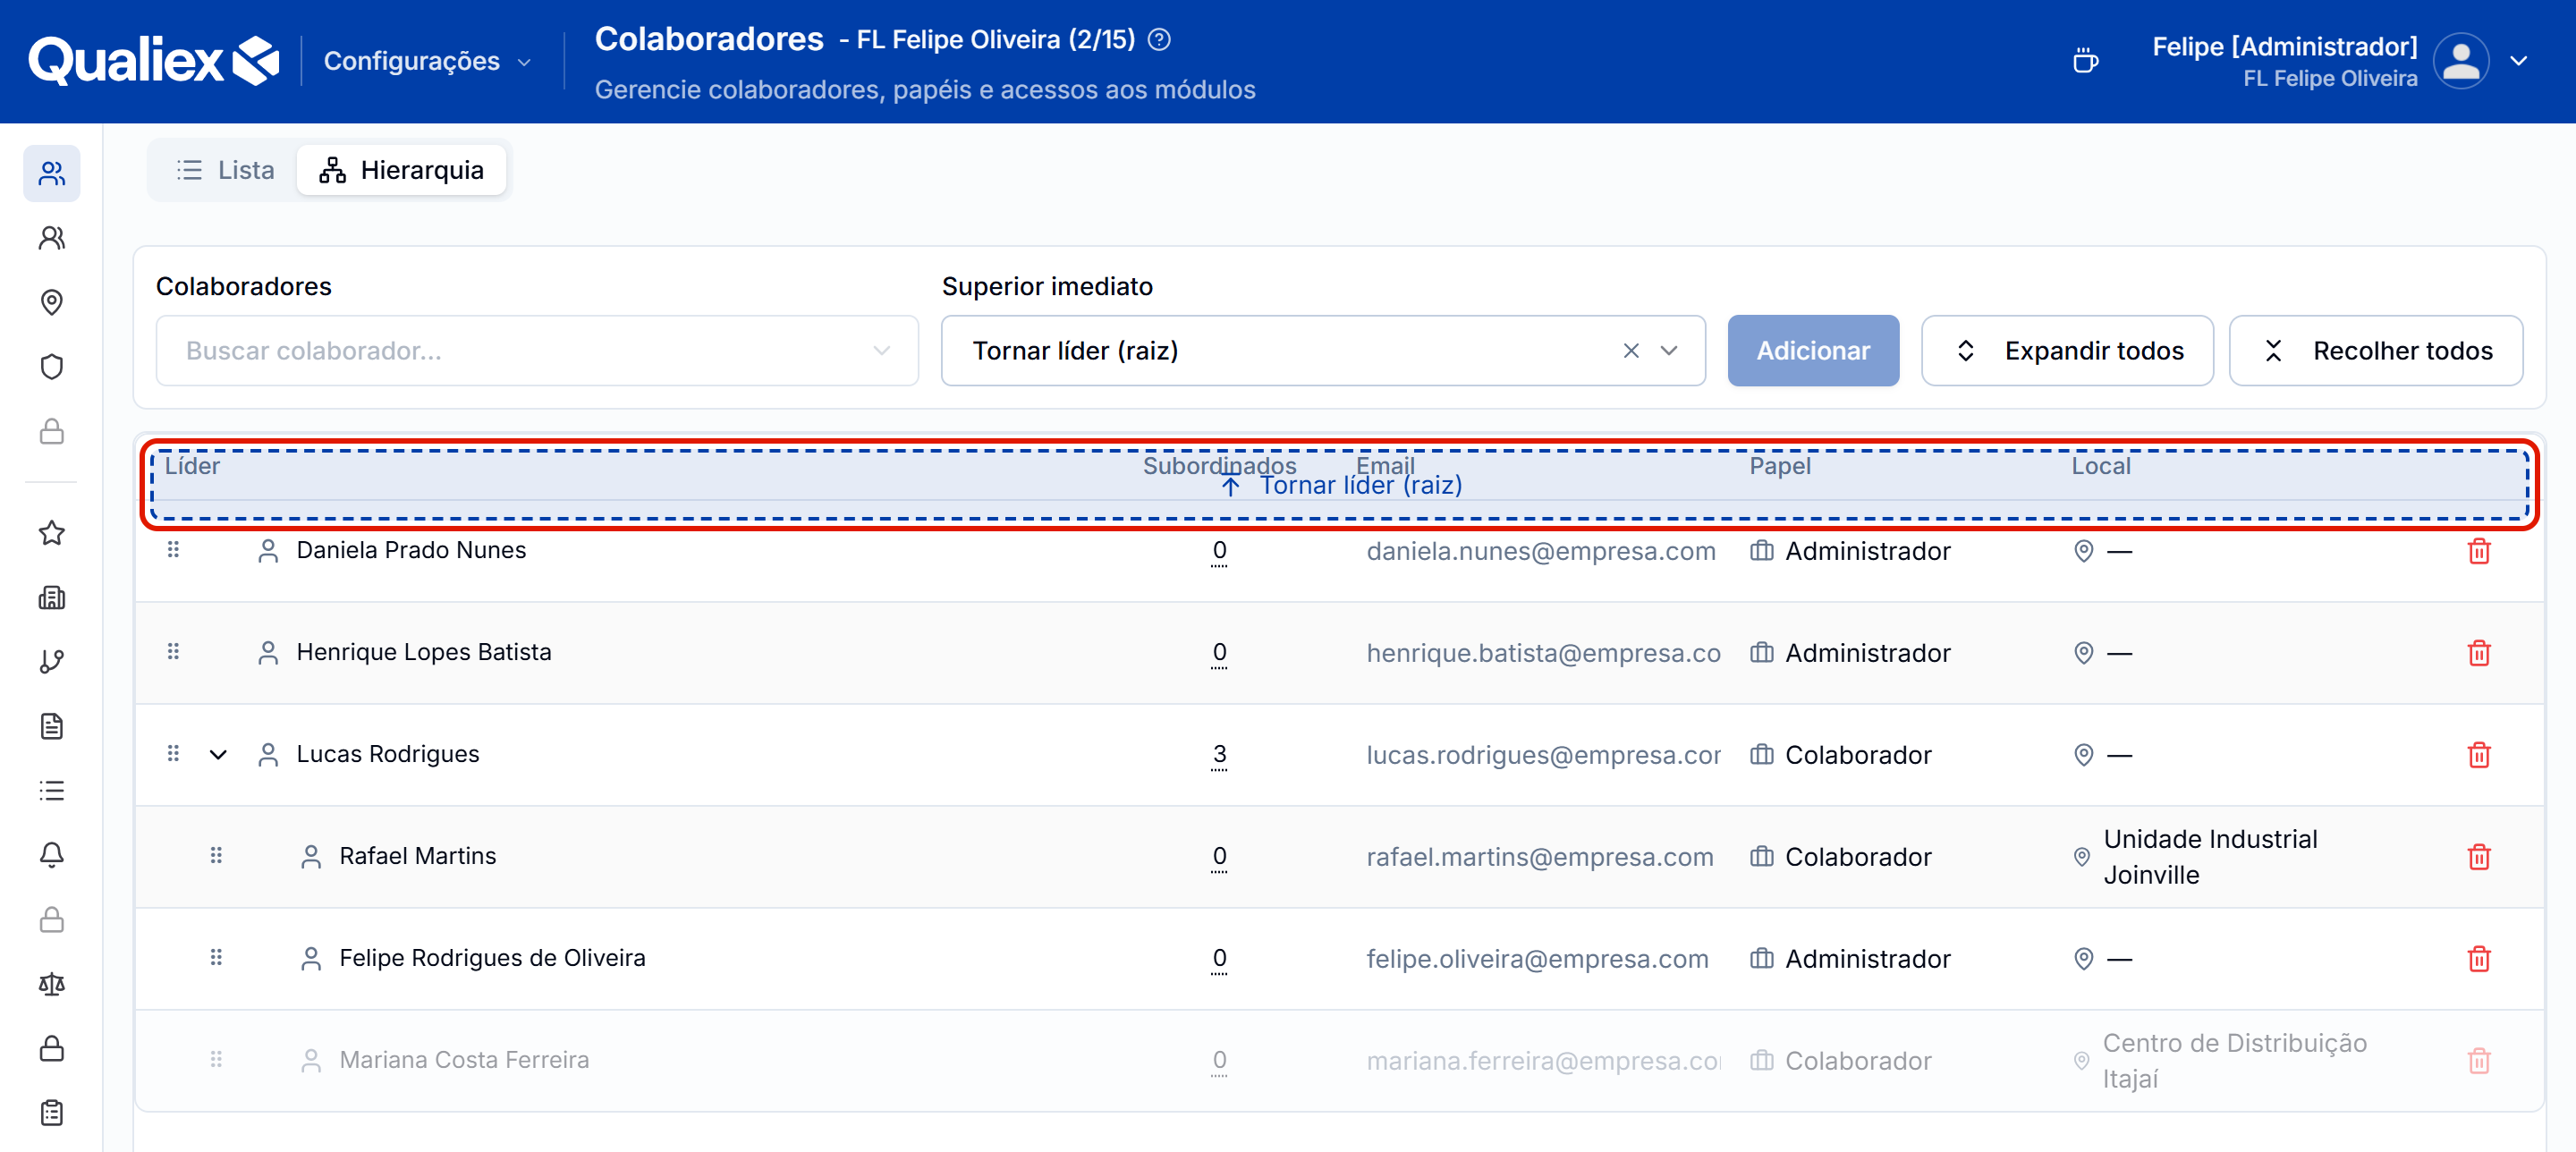The height and width of the screenshot is (1152, 2576).
Task: Select the Hierarquia tab
Action: tap(402, 170)
